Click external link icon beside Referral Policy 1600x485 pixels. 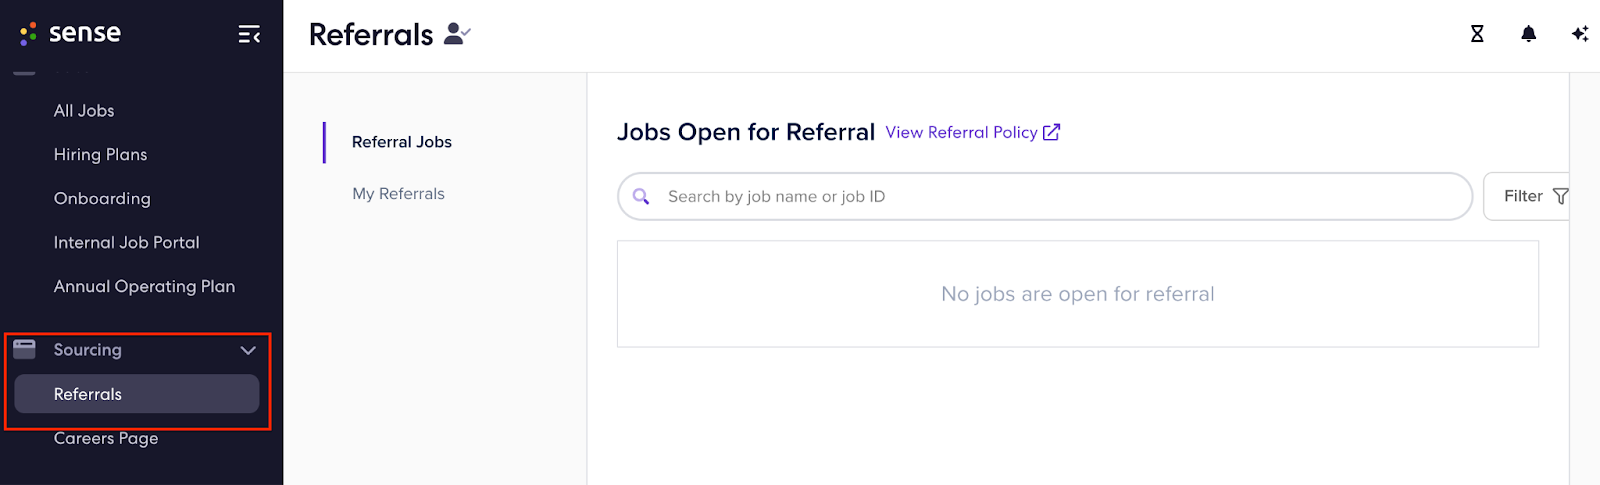coord(1051,132)
